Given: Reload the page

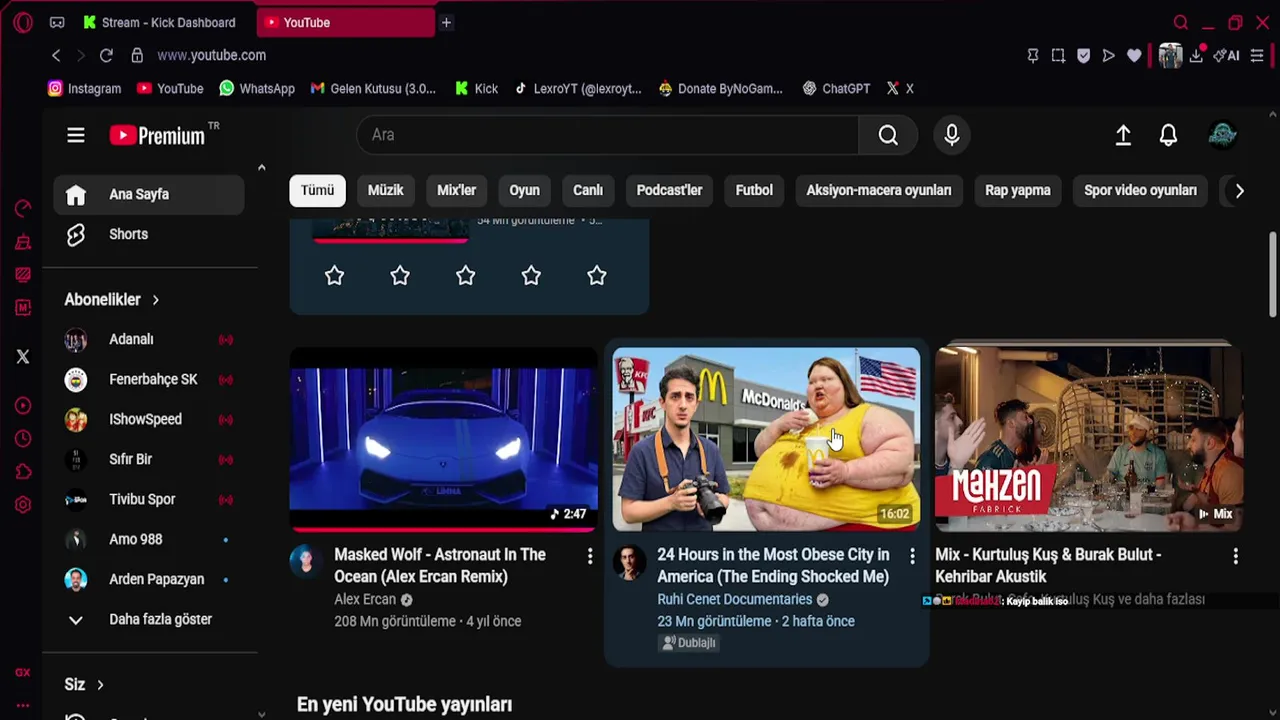Looking at the screenshot, I should click(x=106, y=55).
